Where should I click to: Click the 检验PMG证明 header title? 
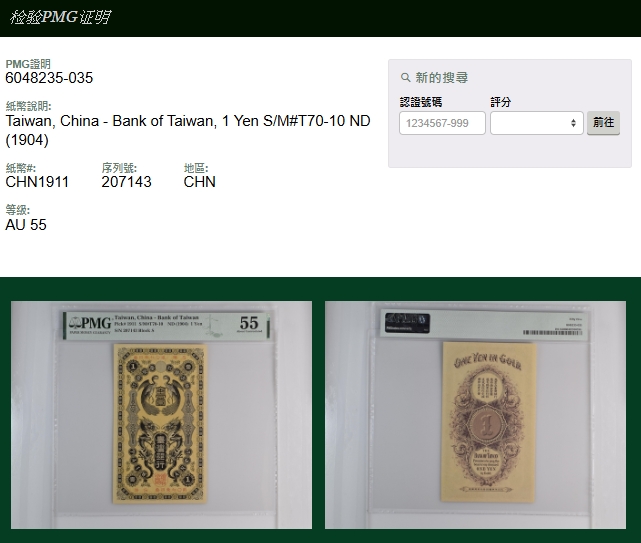coord(60,17)
